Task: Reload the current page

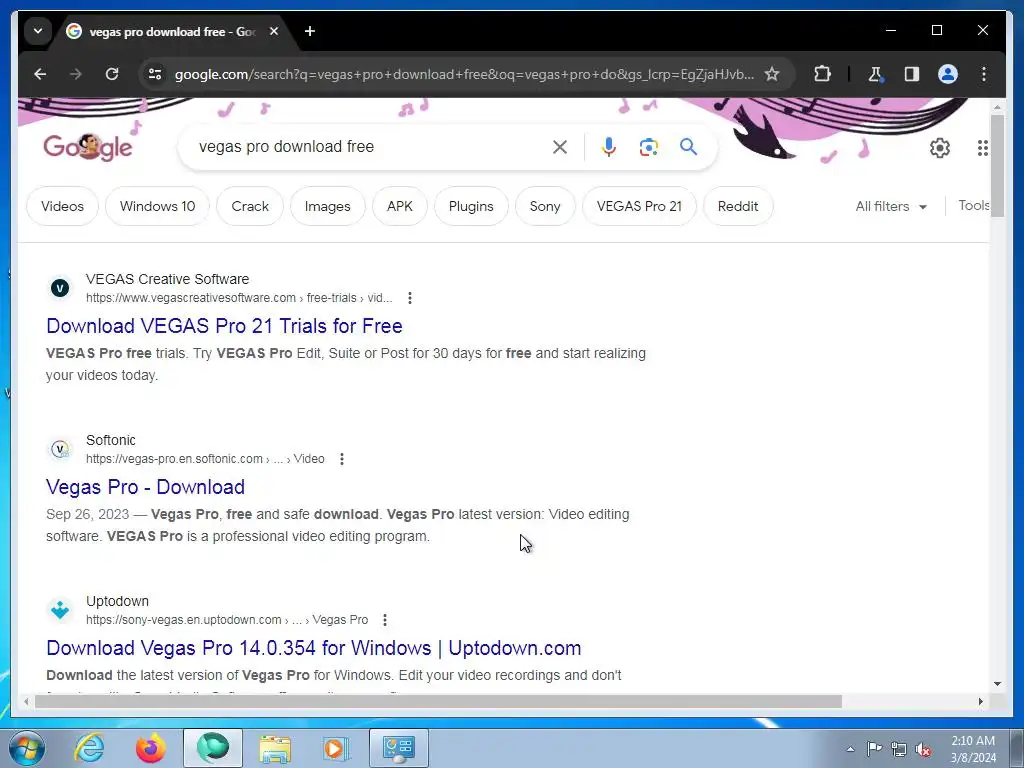Action: [x=112, y=74]
